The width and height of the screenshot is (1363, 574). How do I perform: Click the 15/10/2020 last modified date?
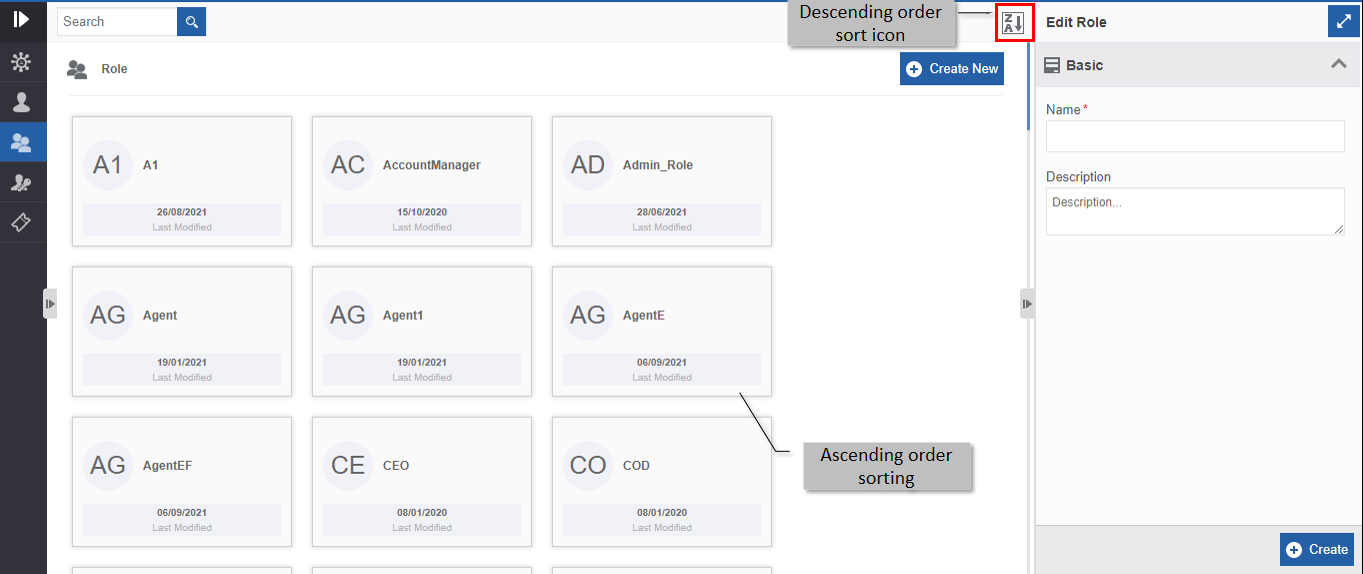point(422,212)
